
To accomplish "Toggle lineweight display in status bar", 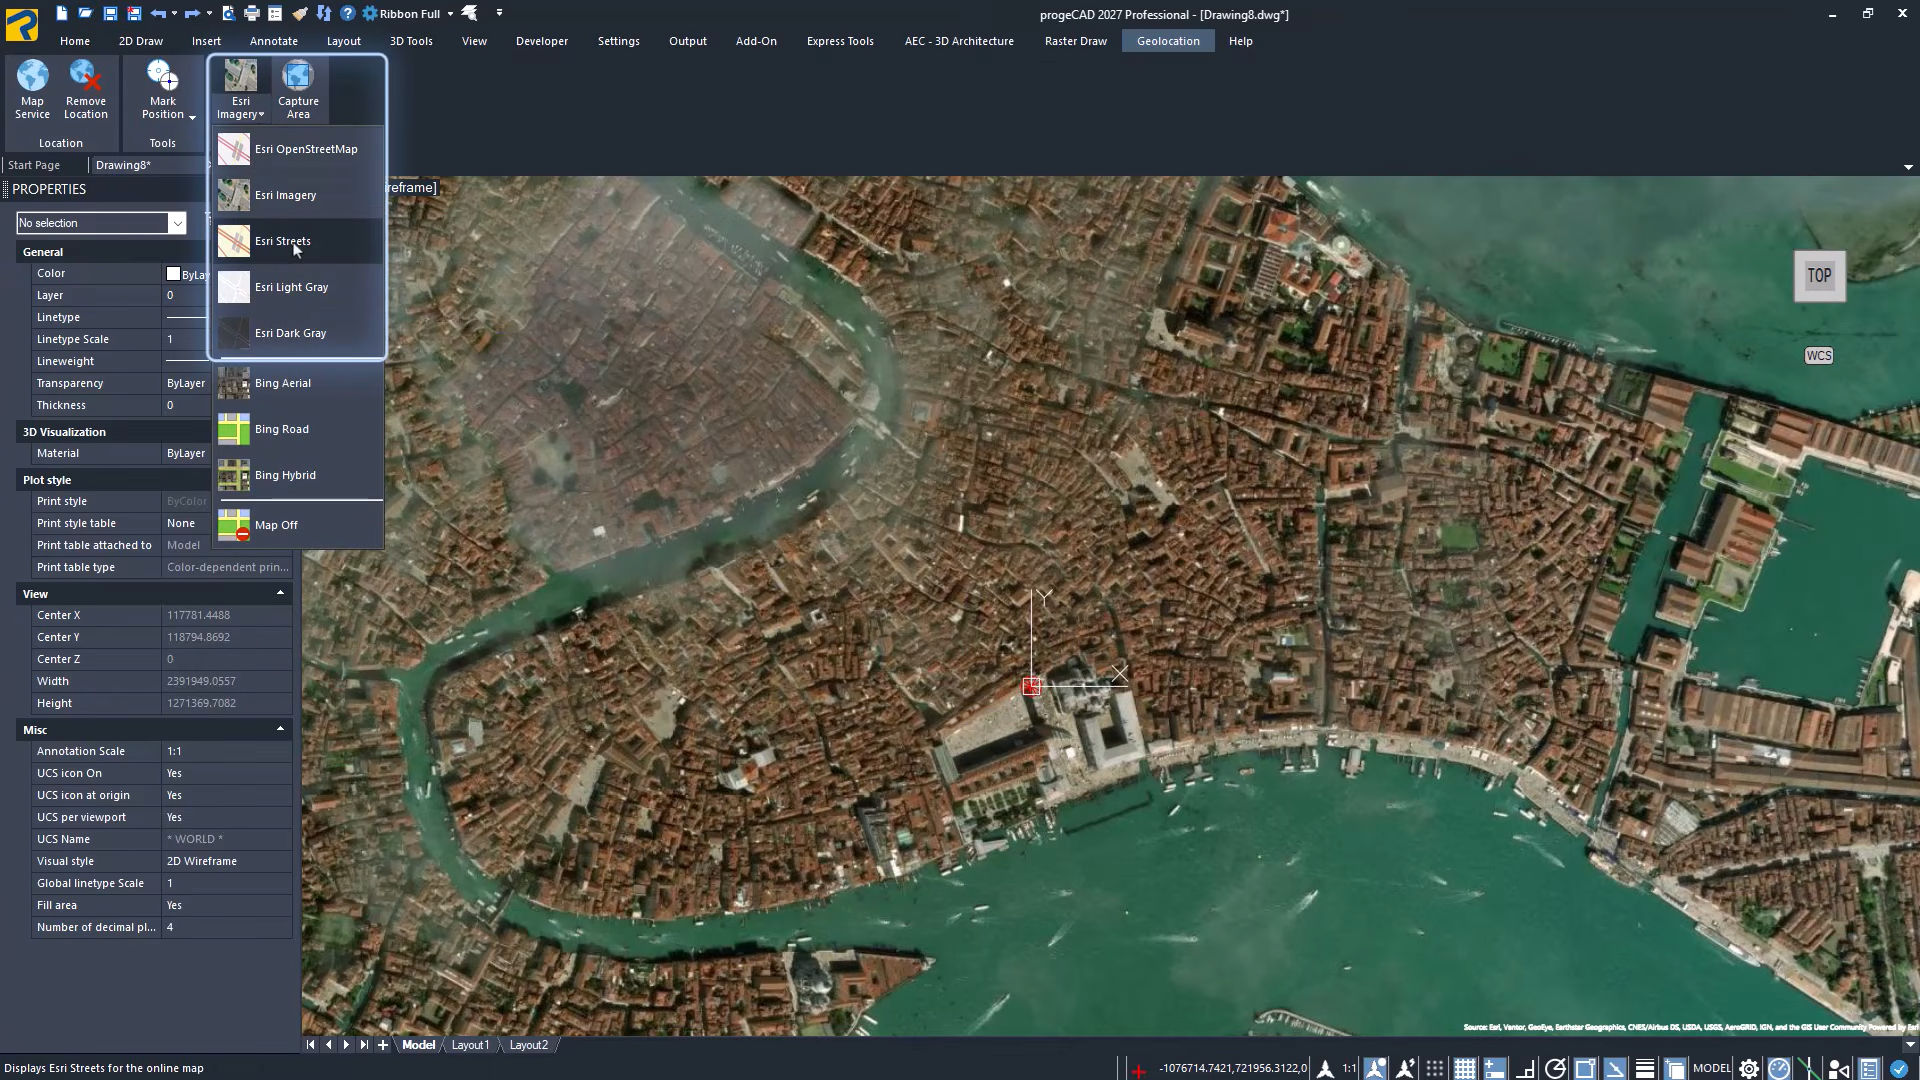I will click(x=1645, y=1069).
